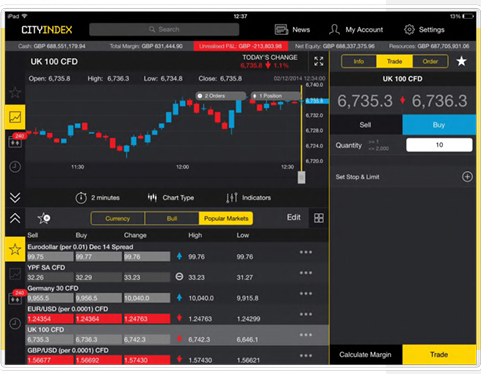Add new watchlist star-plus icon

[x=44, y=218]
